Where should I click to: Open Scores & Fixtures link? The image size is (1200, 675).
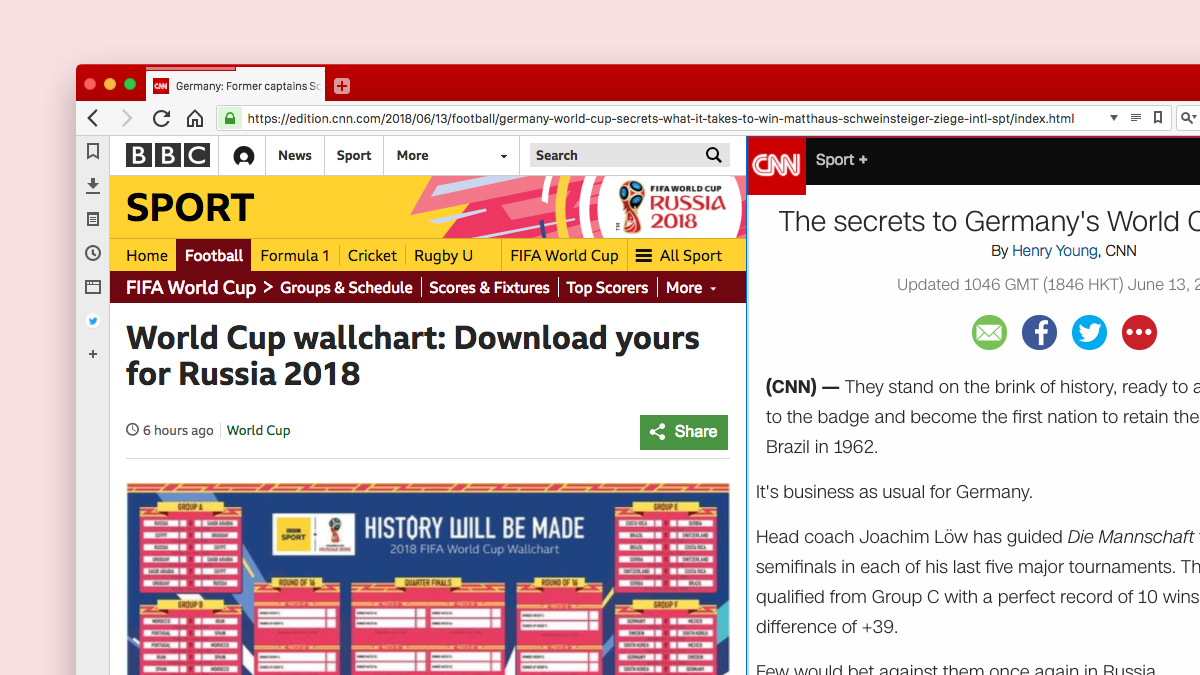click(489, 288)
